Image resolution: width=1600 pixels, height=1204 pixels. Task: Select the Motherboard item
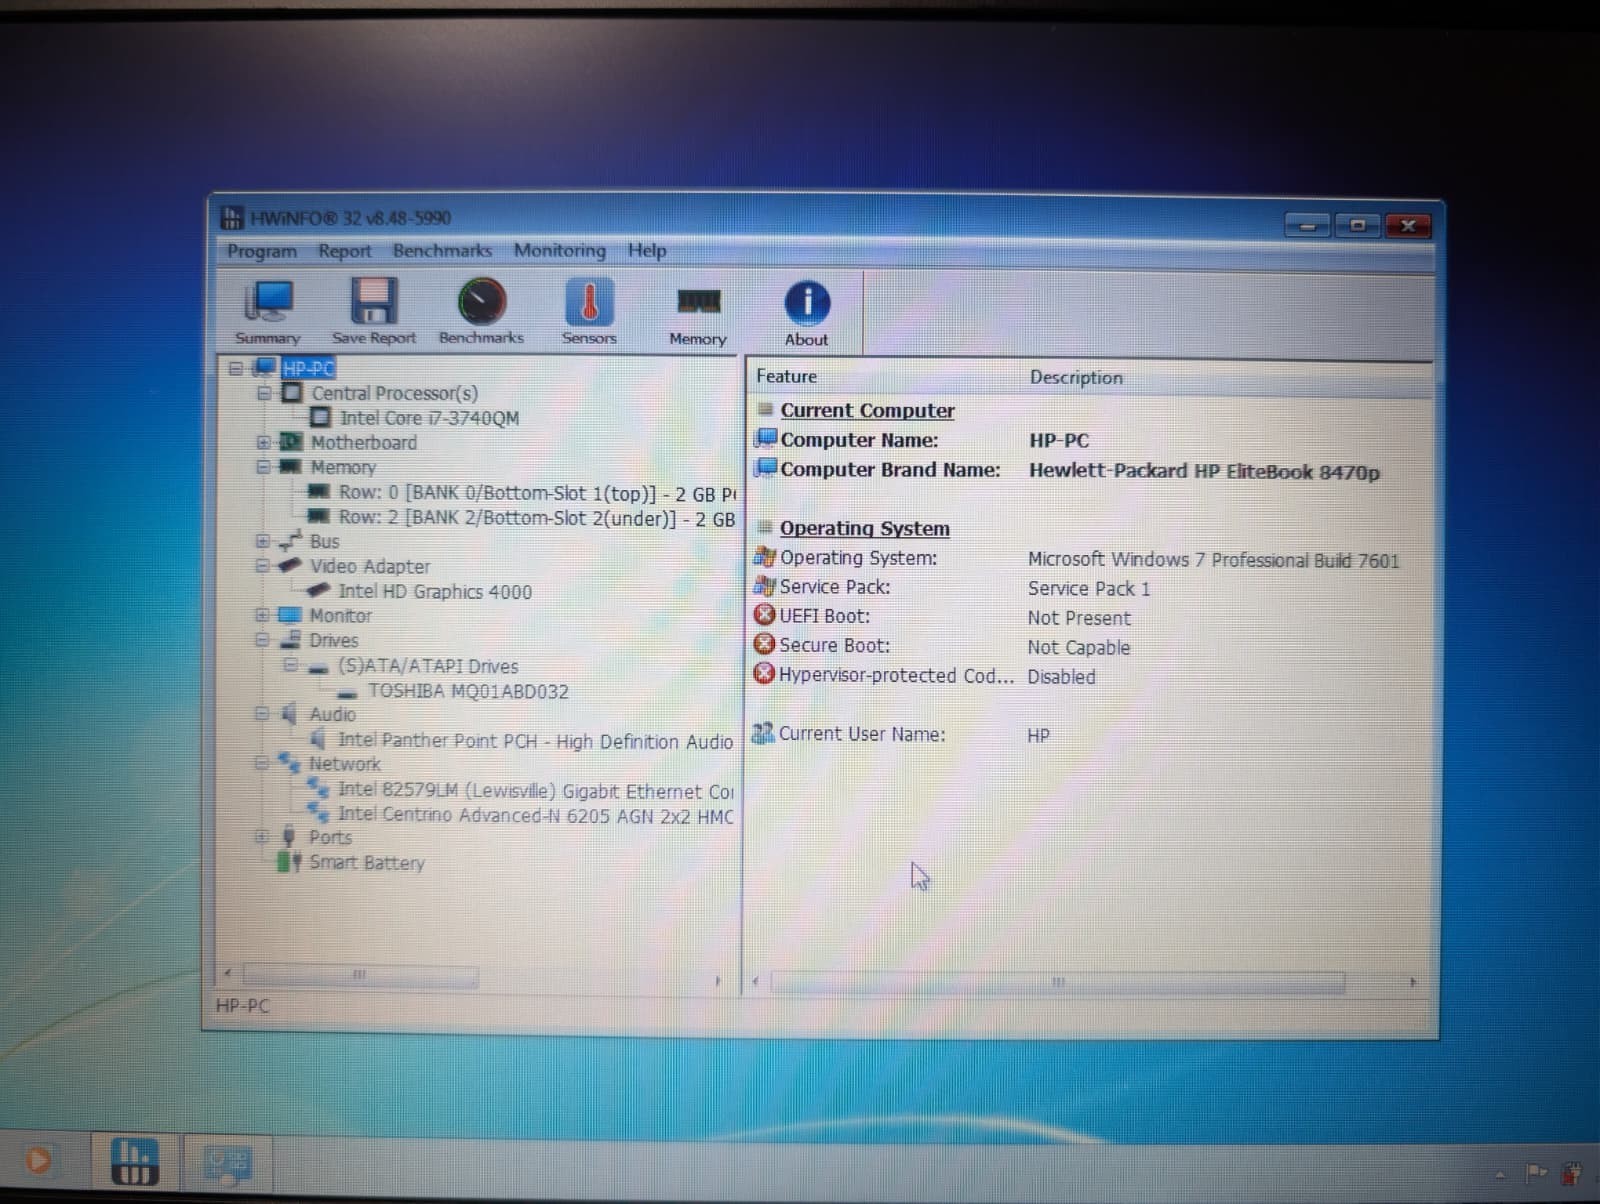363,442
